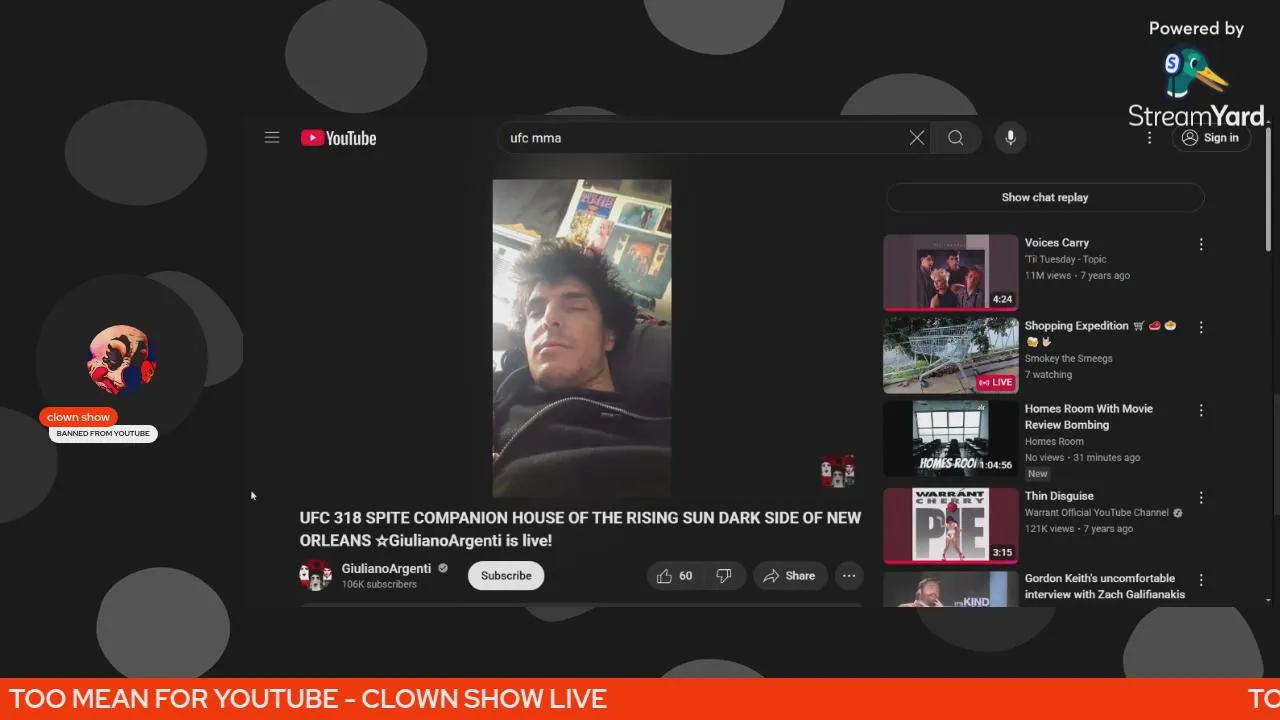1280x720 pixels.
Task: Open options for Shopping Expedition video
Action: (1201, 327)
